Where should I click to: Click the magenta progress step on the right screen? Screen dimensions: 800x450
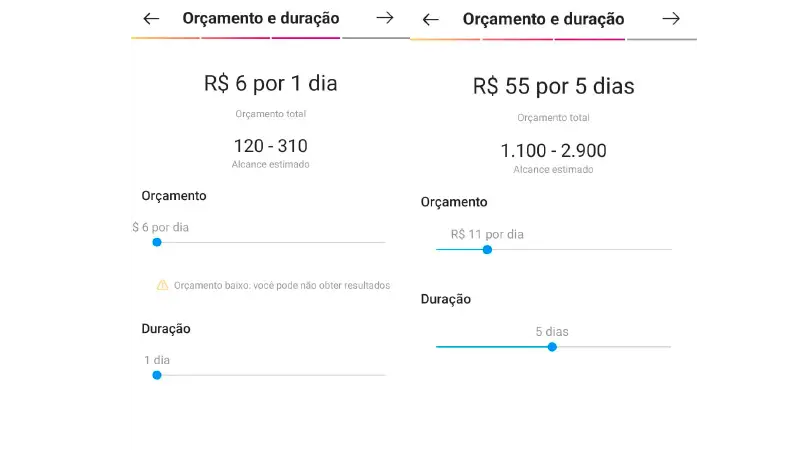coord(589,39)
